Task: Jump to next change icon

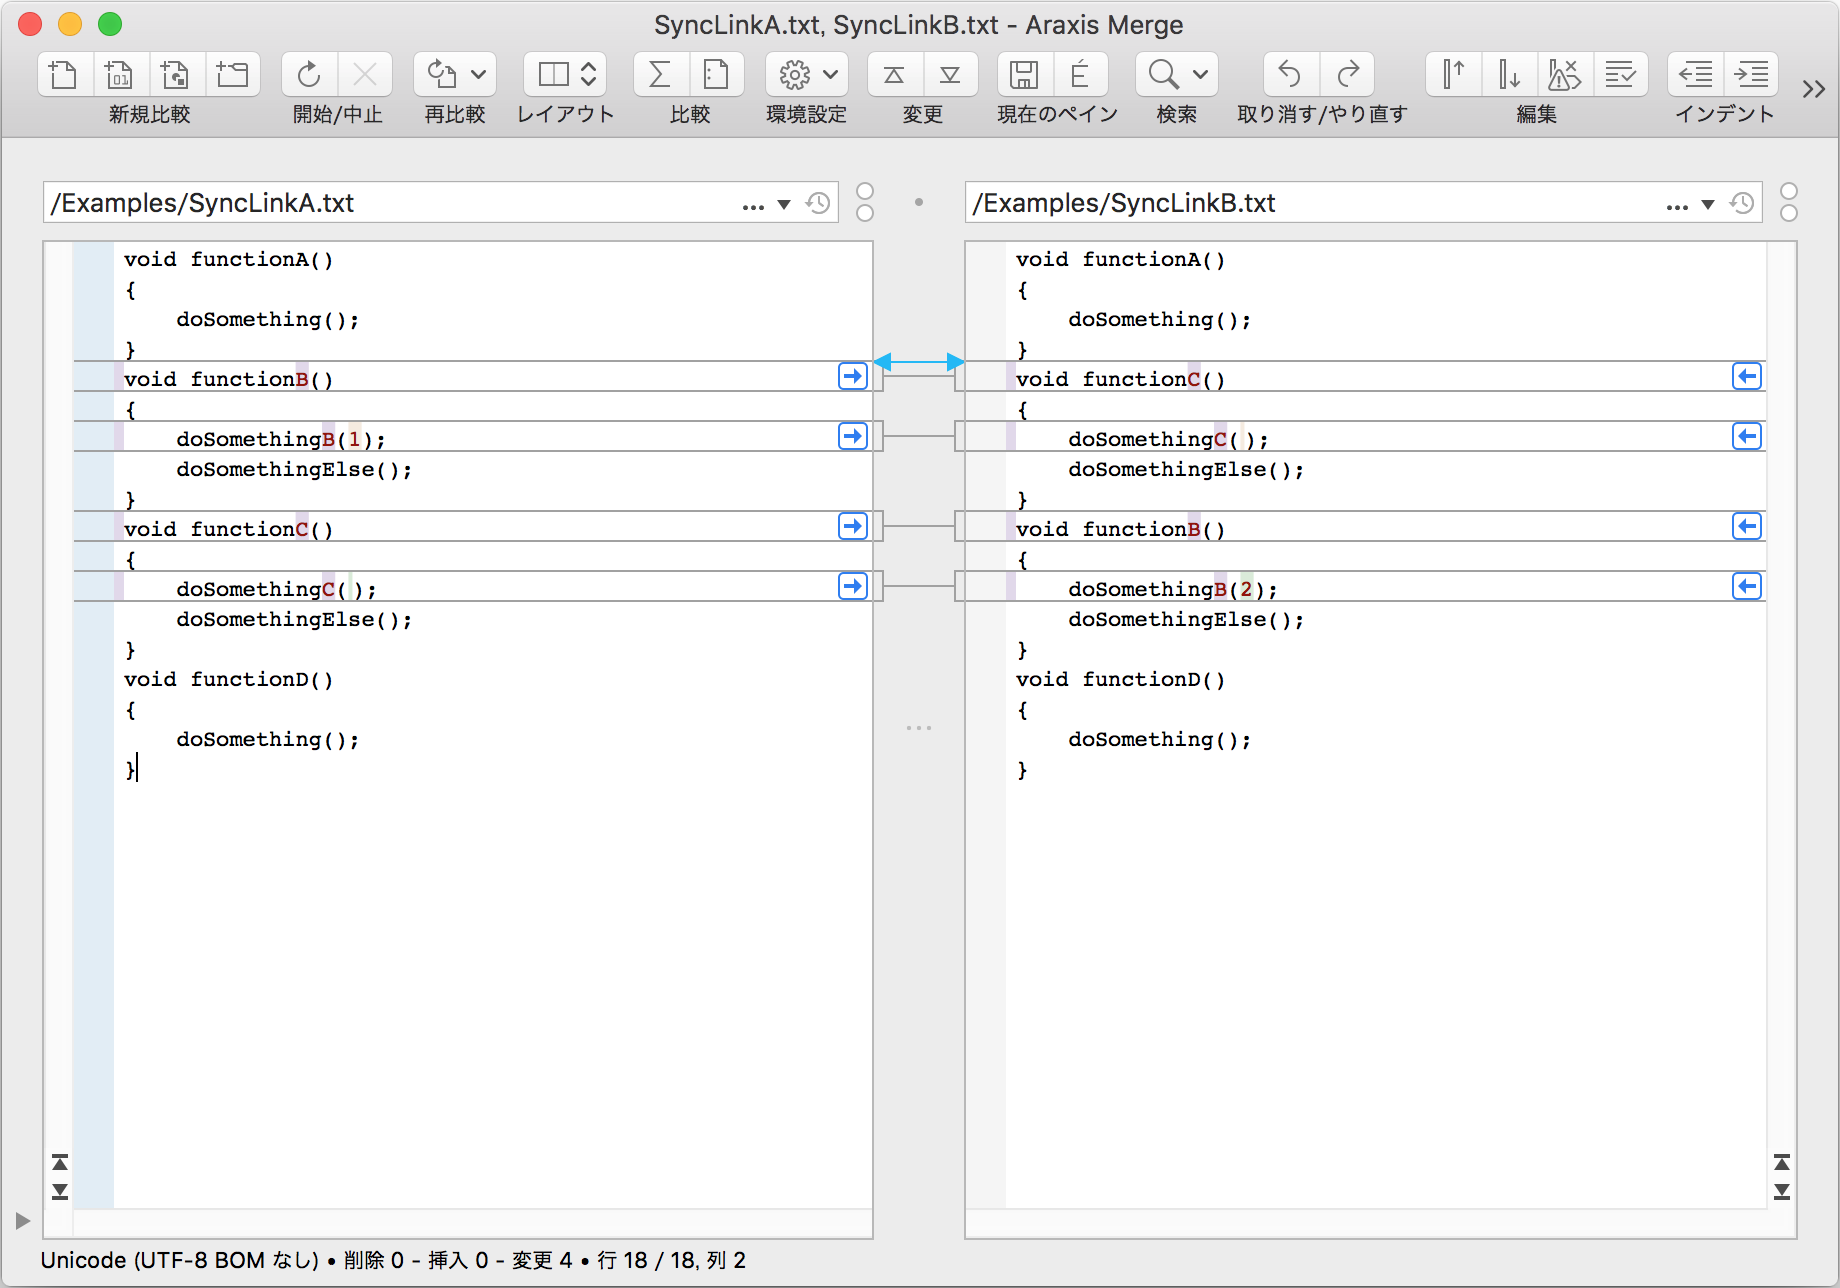Action: (x=950, y=74)
